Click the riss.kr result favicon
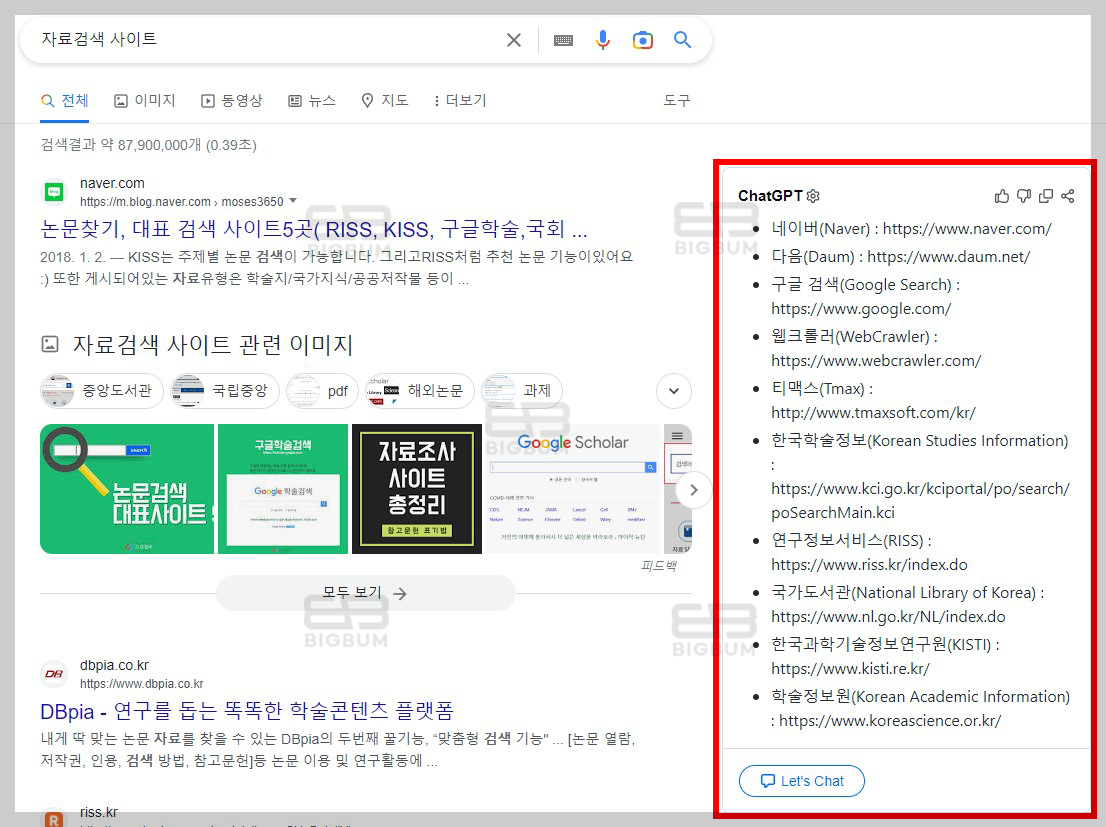The image size is (1106, 827). (54, 819)
